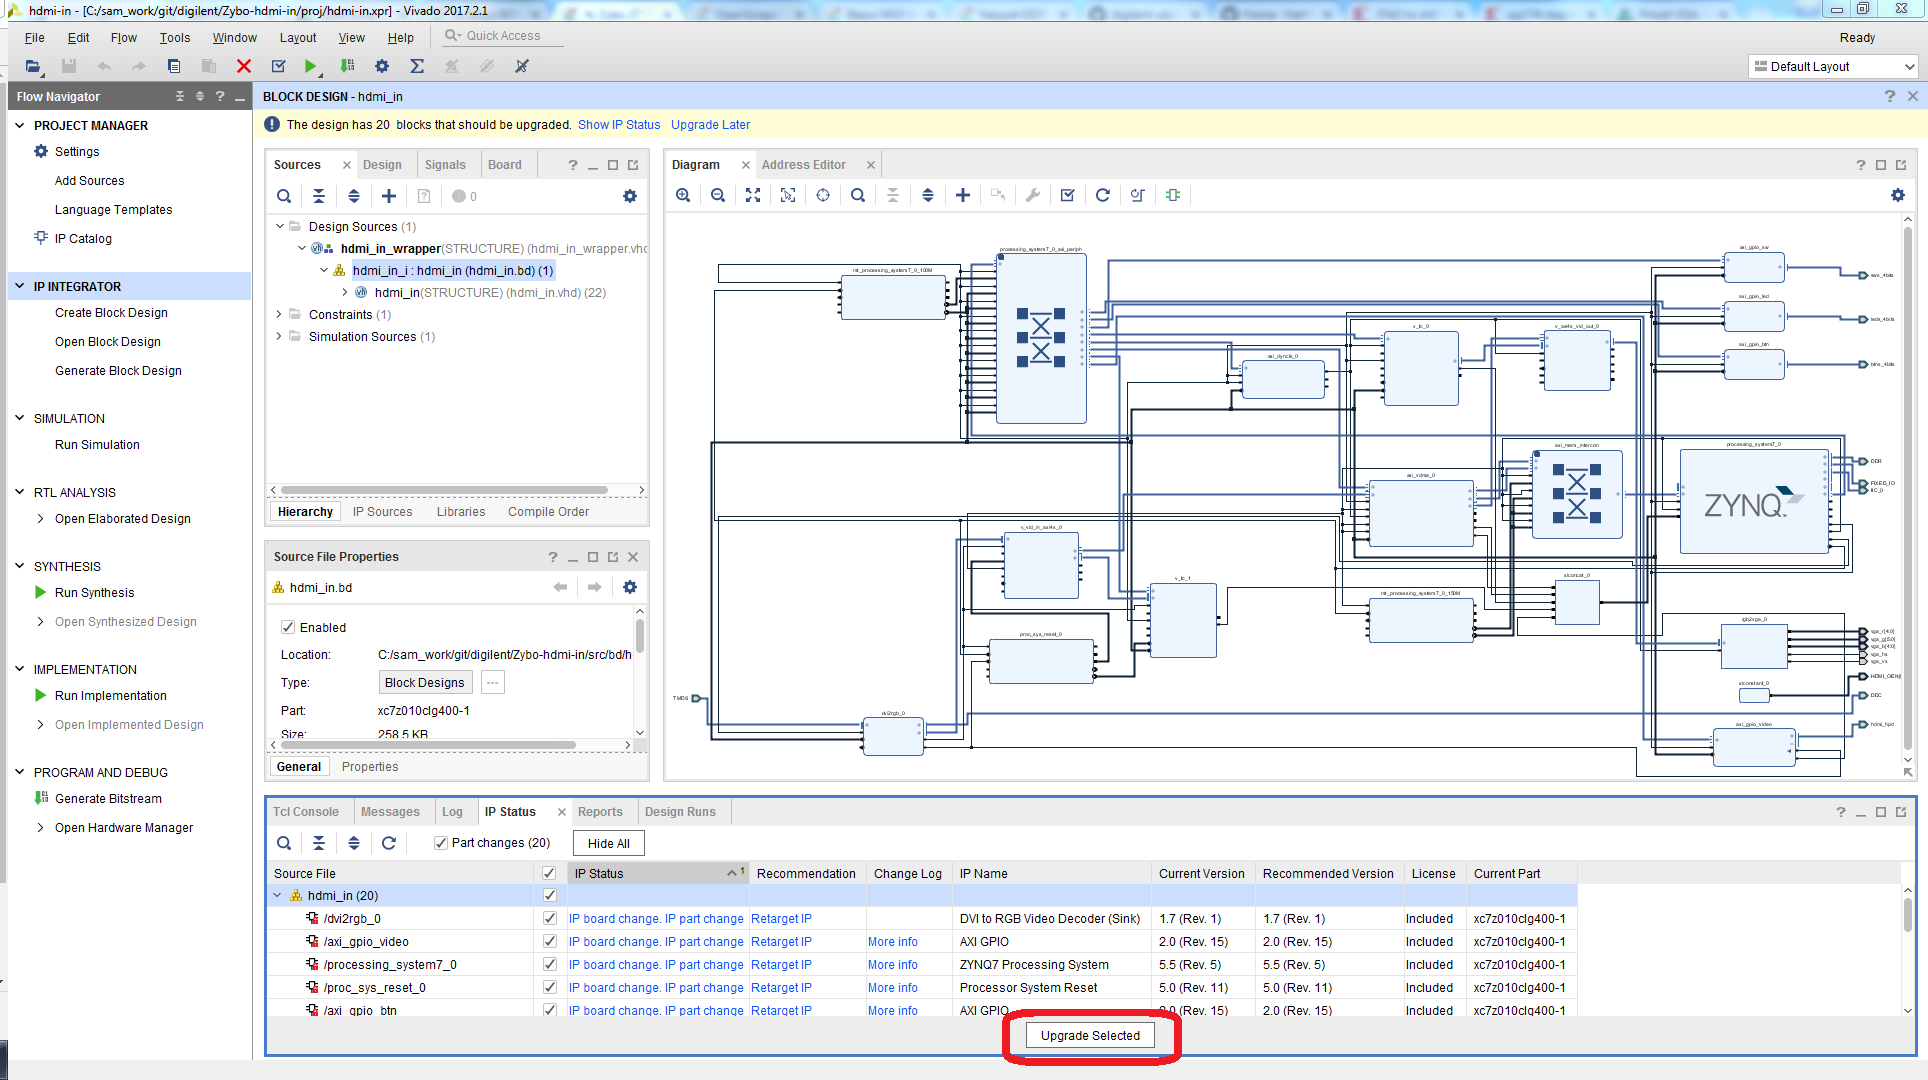Zoom in on the block diagram
This screenshot has height=1080, width=1928.
pos(683,195)
